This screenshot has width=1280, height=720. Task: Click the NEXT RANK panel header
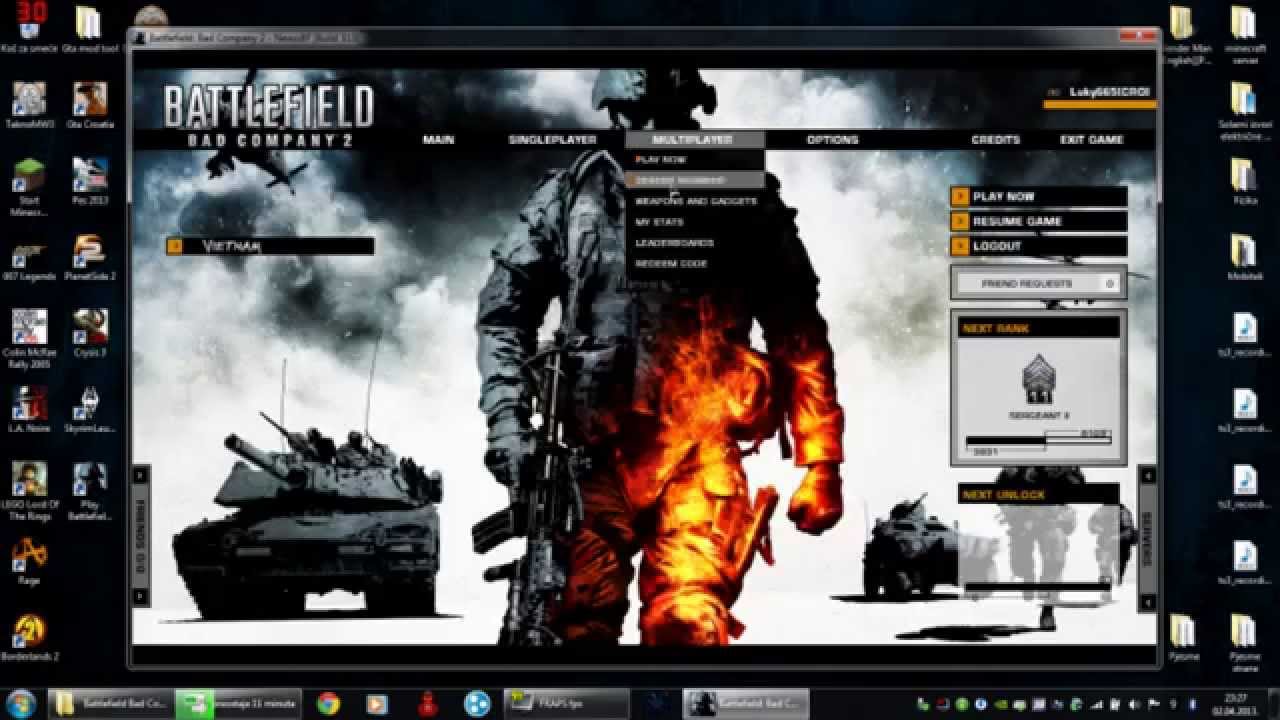tap(1038, 328)
